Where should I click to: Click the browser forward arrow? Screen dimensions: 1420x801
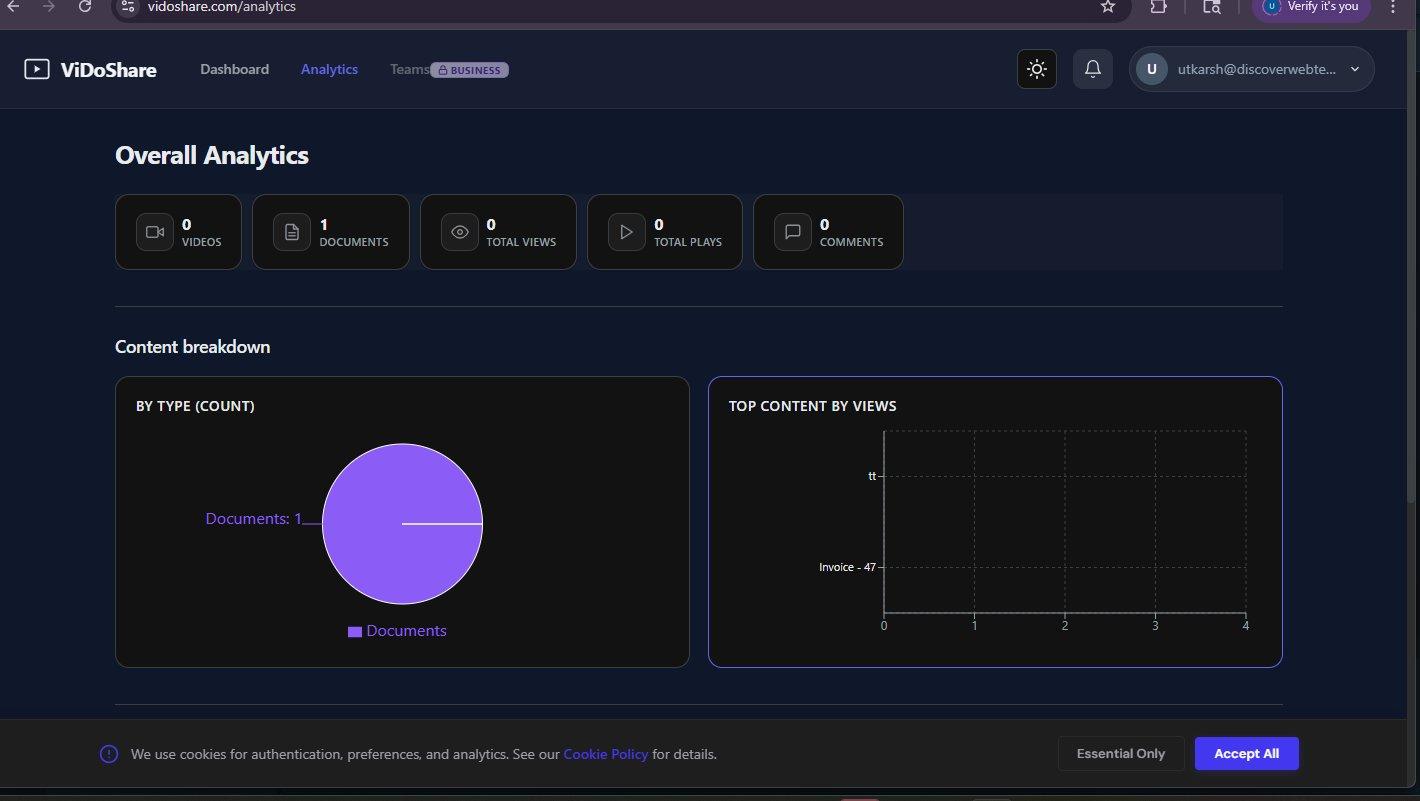tap(49, 6)
